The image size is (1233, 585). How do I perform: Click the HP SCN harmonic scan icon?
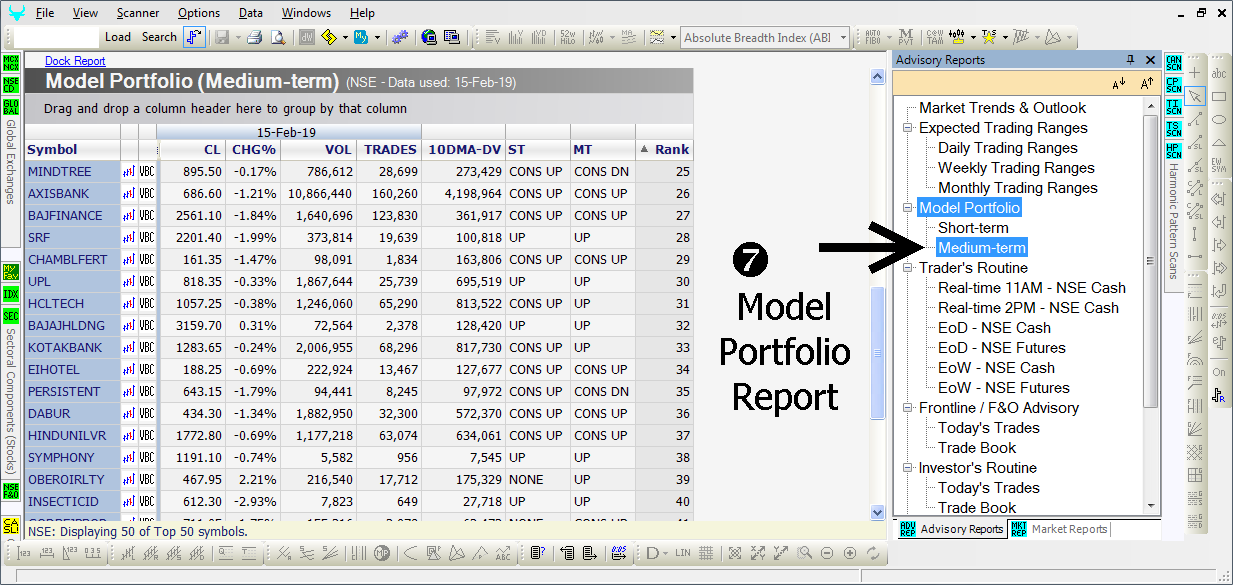(x=1174, y=151)
